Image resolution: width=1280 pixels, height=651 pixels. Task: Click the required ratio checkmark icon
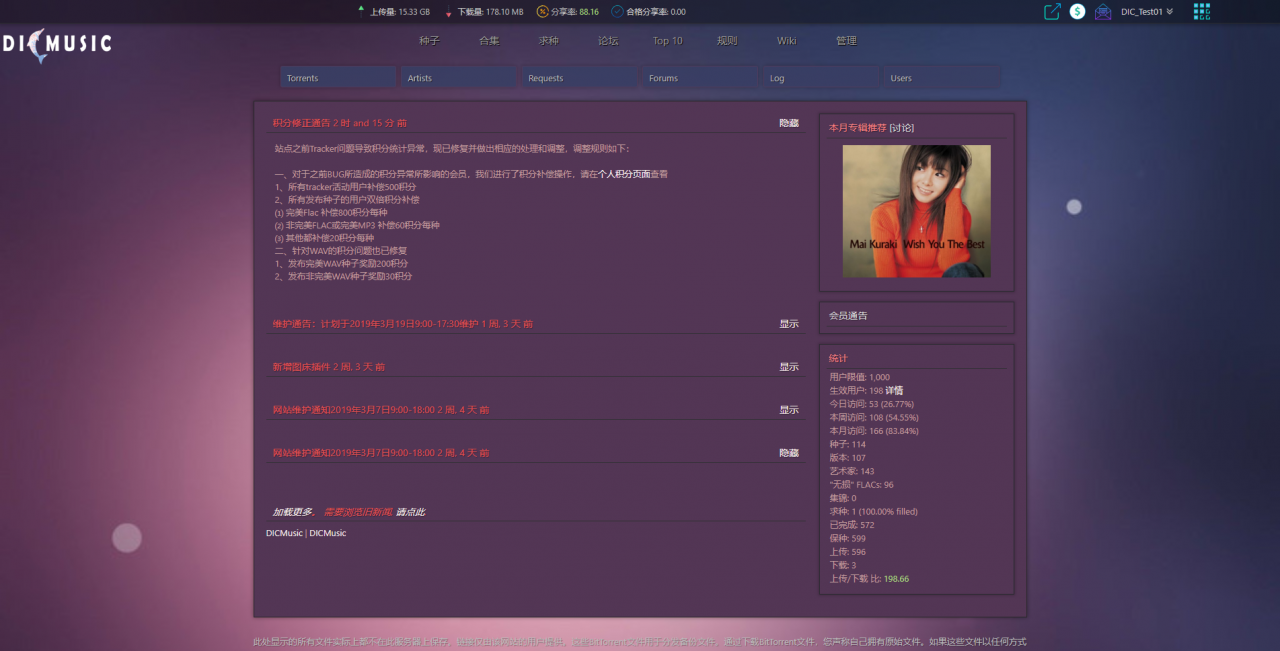coord(617,12)
